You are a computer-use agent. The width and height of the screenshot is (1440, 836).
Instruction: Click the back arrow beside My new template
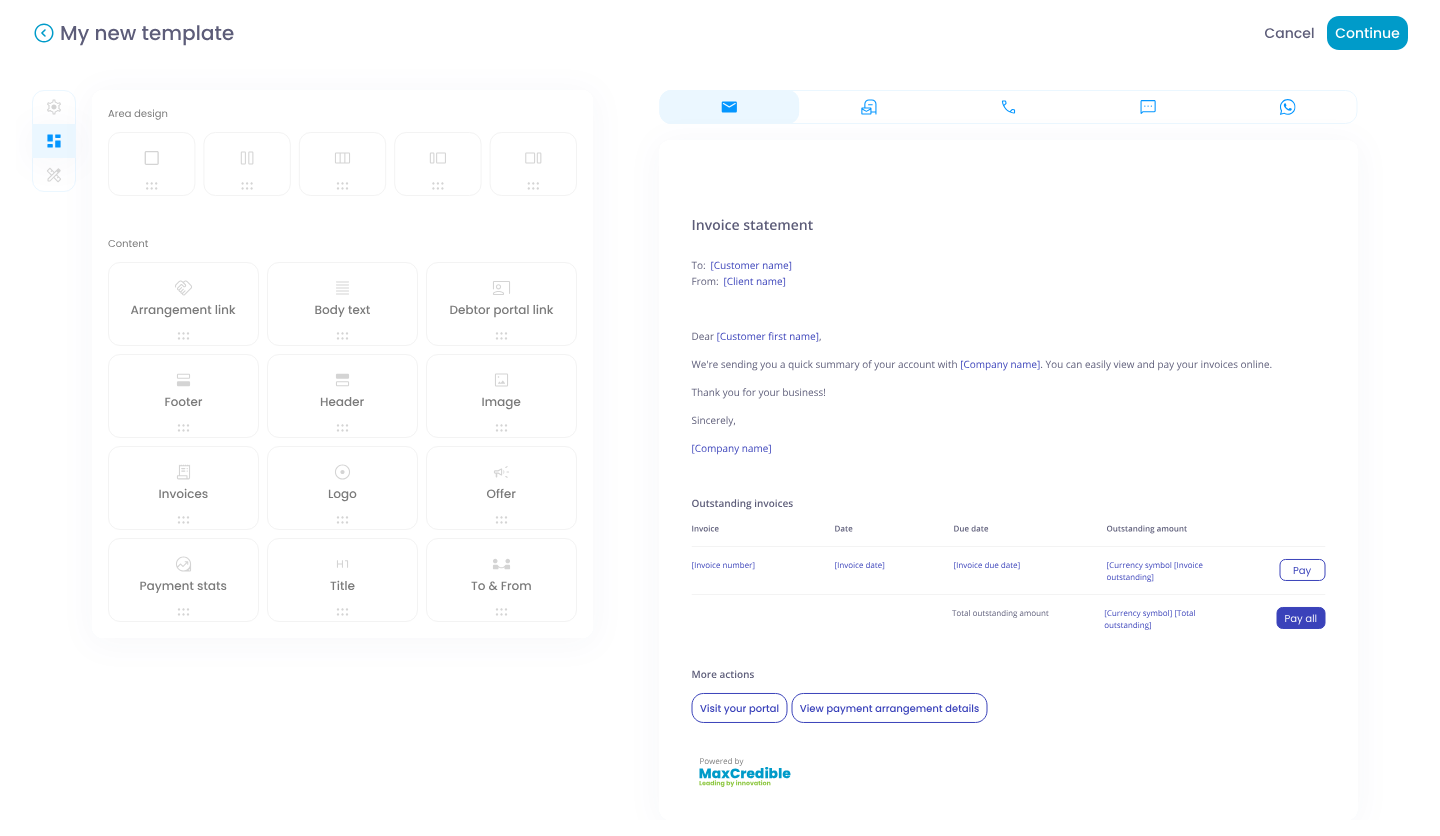pyautogui.click(x=44, y=33)
